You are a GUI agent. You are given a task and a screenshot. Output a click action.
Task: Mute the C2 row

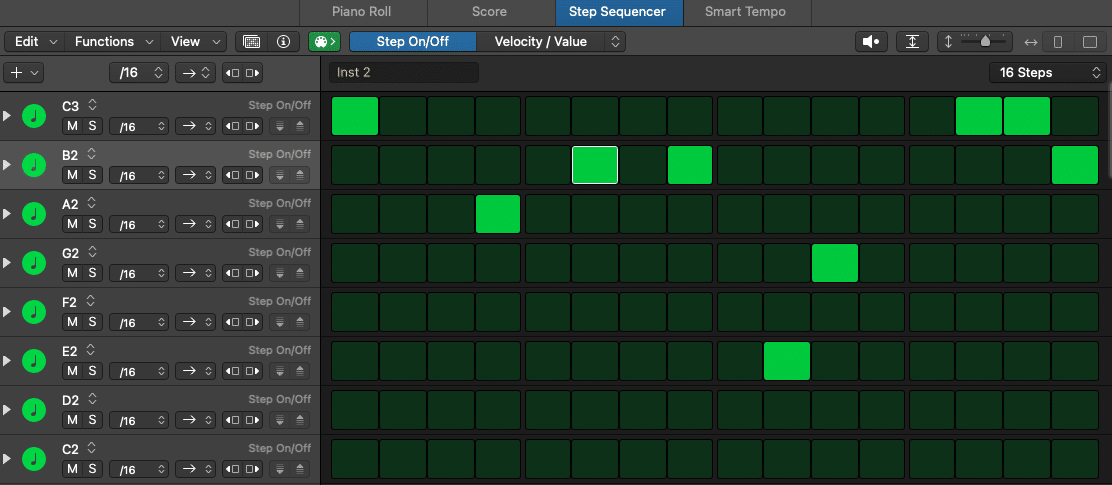tap(72, 469)
